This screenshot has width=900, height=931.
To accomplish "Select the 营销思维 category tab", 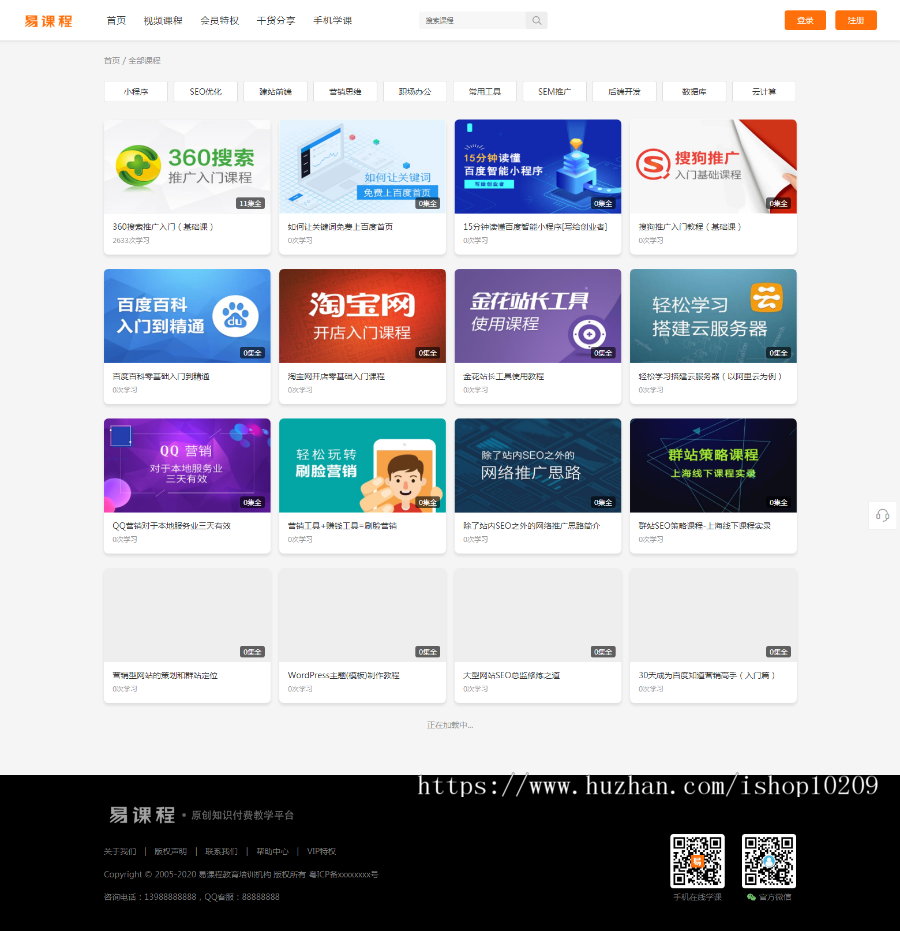I will point(345,91).
